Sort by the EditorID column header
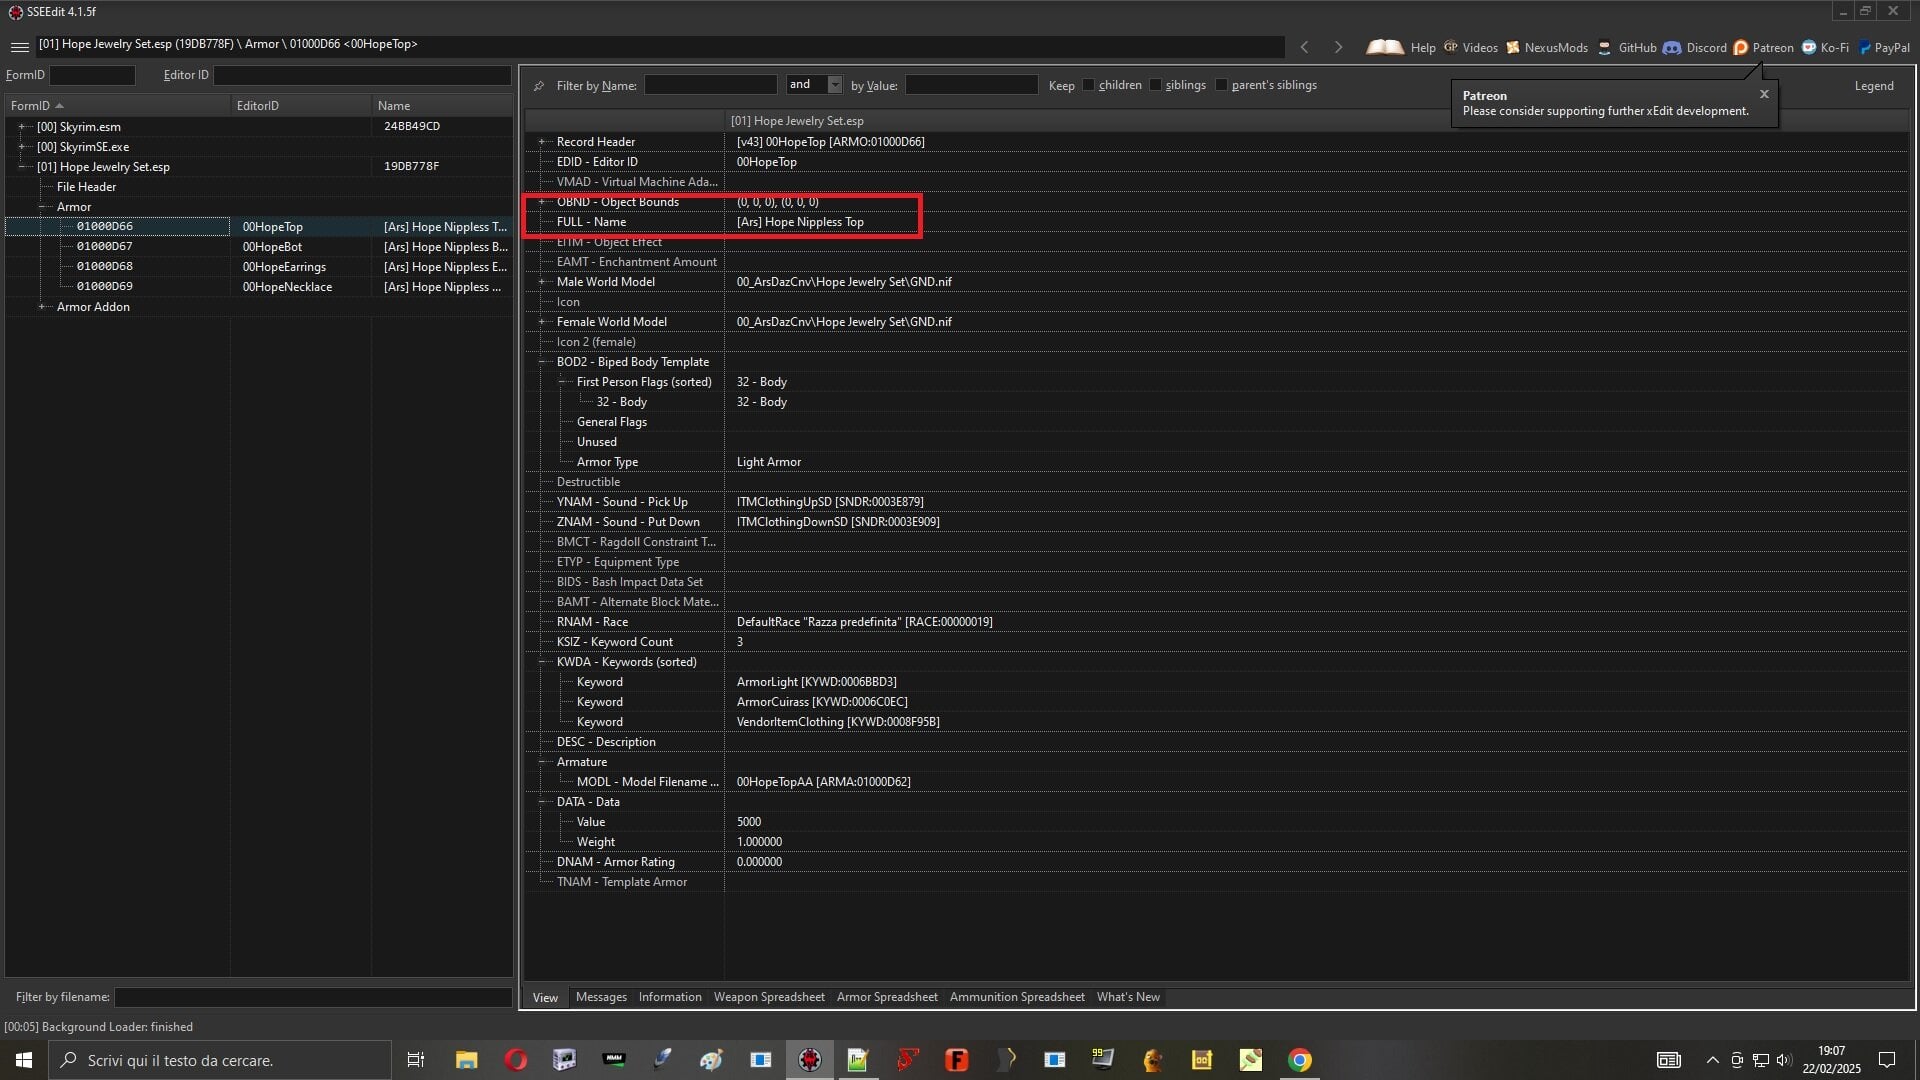The height and width of the screenshot is (1080, 1920). 301,105
